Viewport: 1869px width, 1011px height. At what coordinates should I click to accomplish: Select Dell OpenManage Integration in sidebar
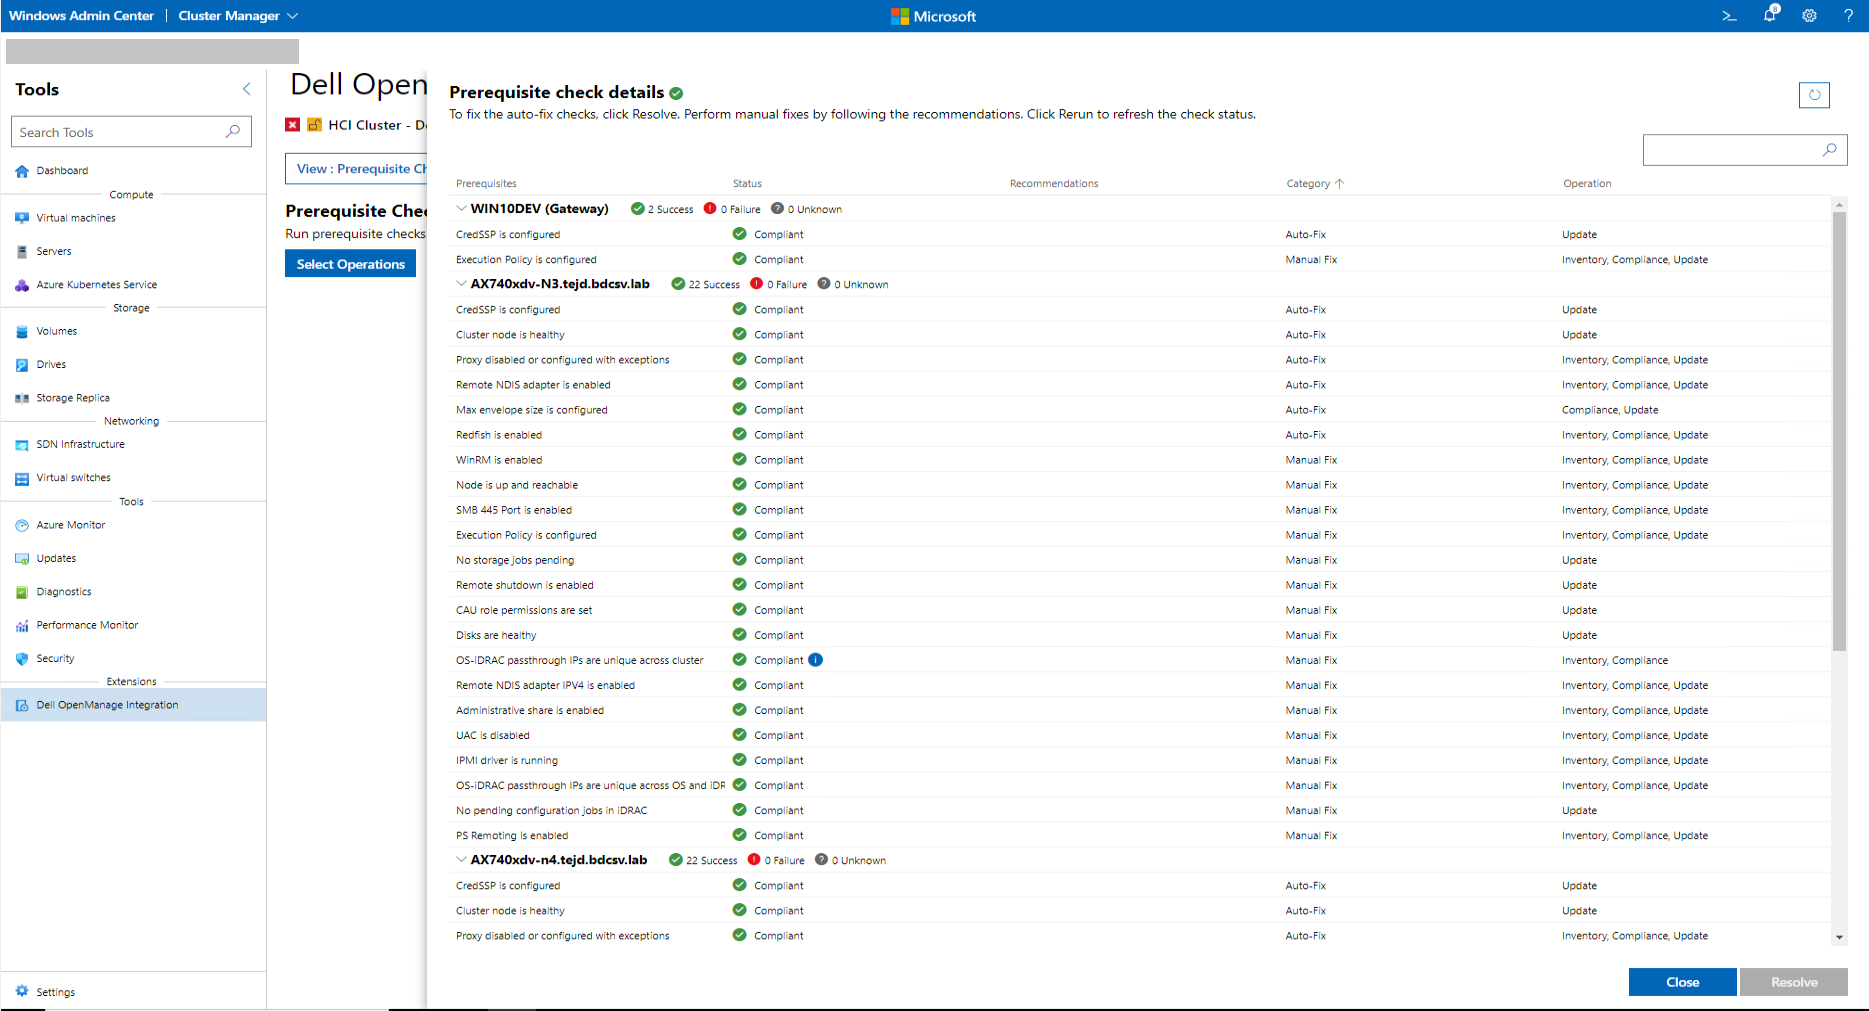(x=107, y=704)
